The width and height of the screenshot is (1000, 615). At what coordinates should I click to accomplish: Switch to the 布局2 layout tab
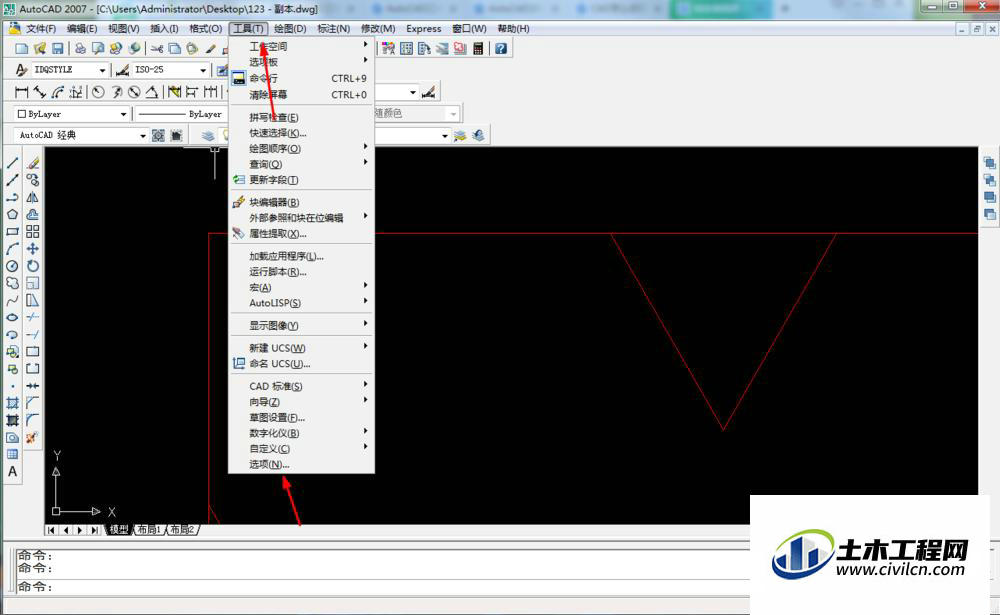pos(182,530)
